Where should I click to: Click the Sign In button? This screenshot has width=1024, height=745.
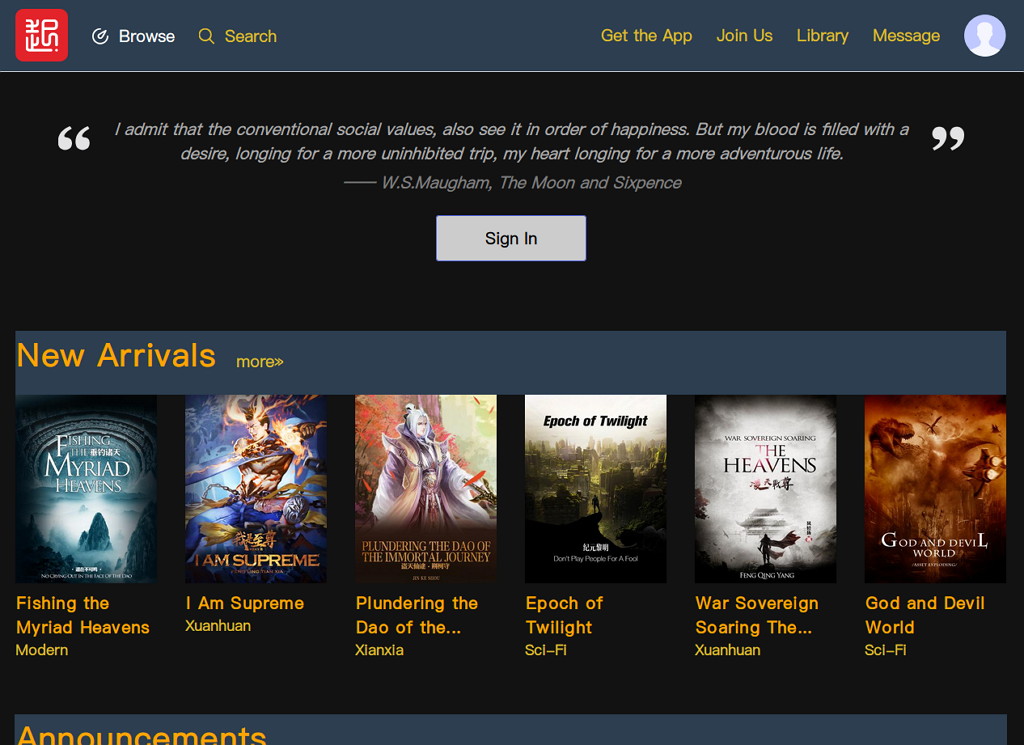click(x=511, y=238)
